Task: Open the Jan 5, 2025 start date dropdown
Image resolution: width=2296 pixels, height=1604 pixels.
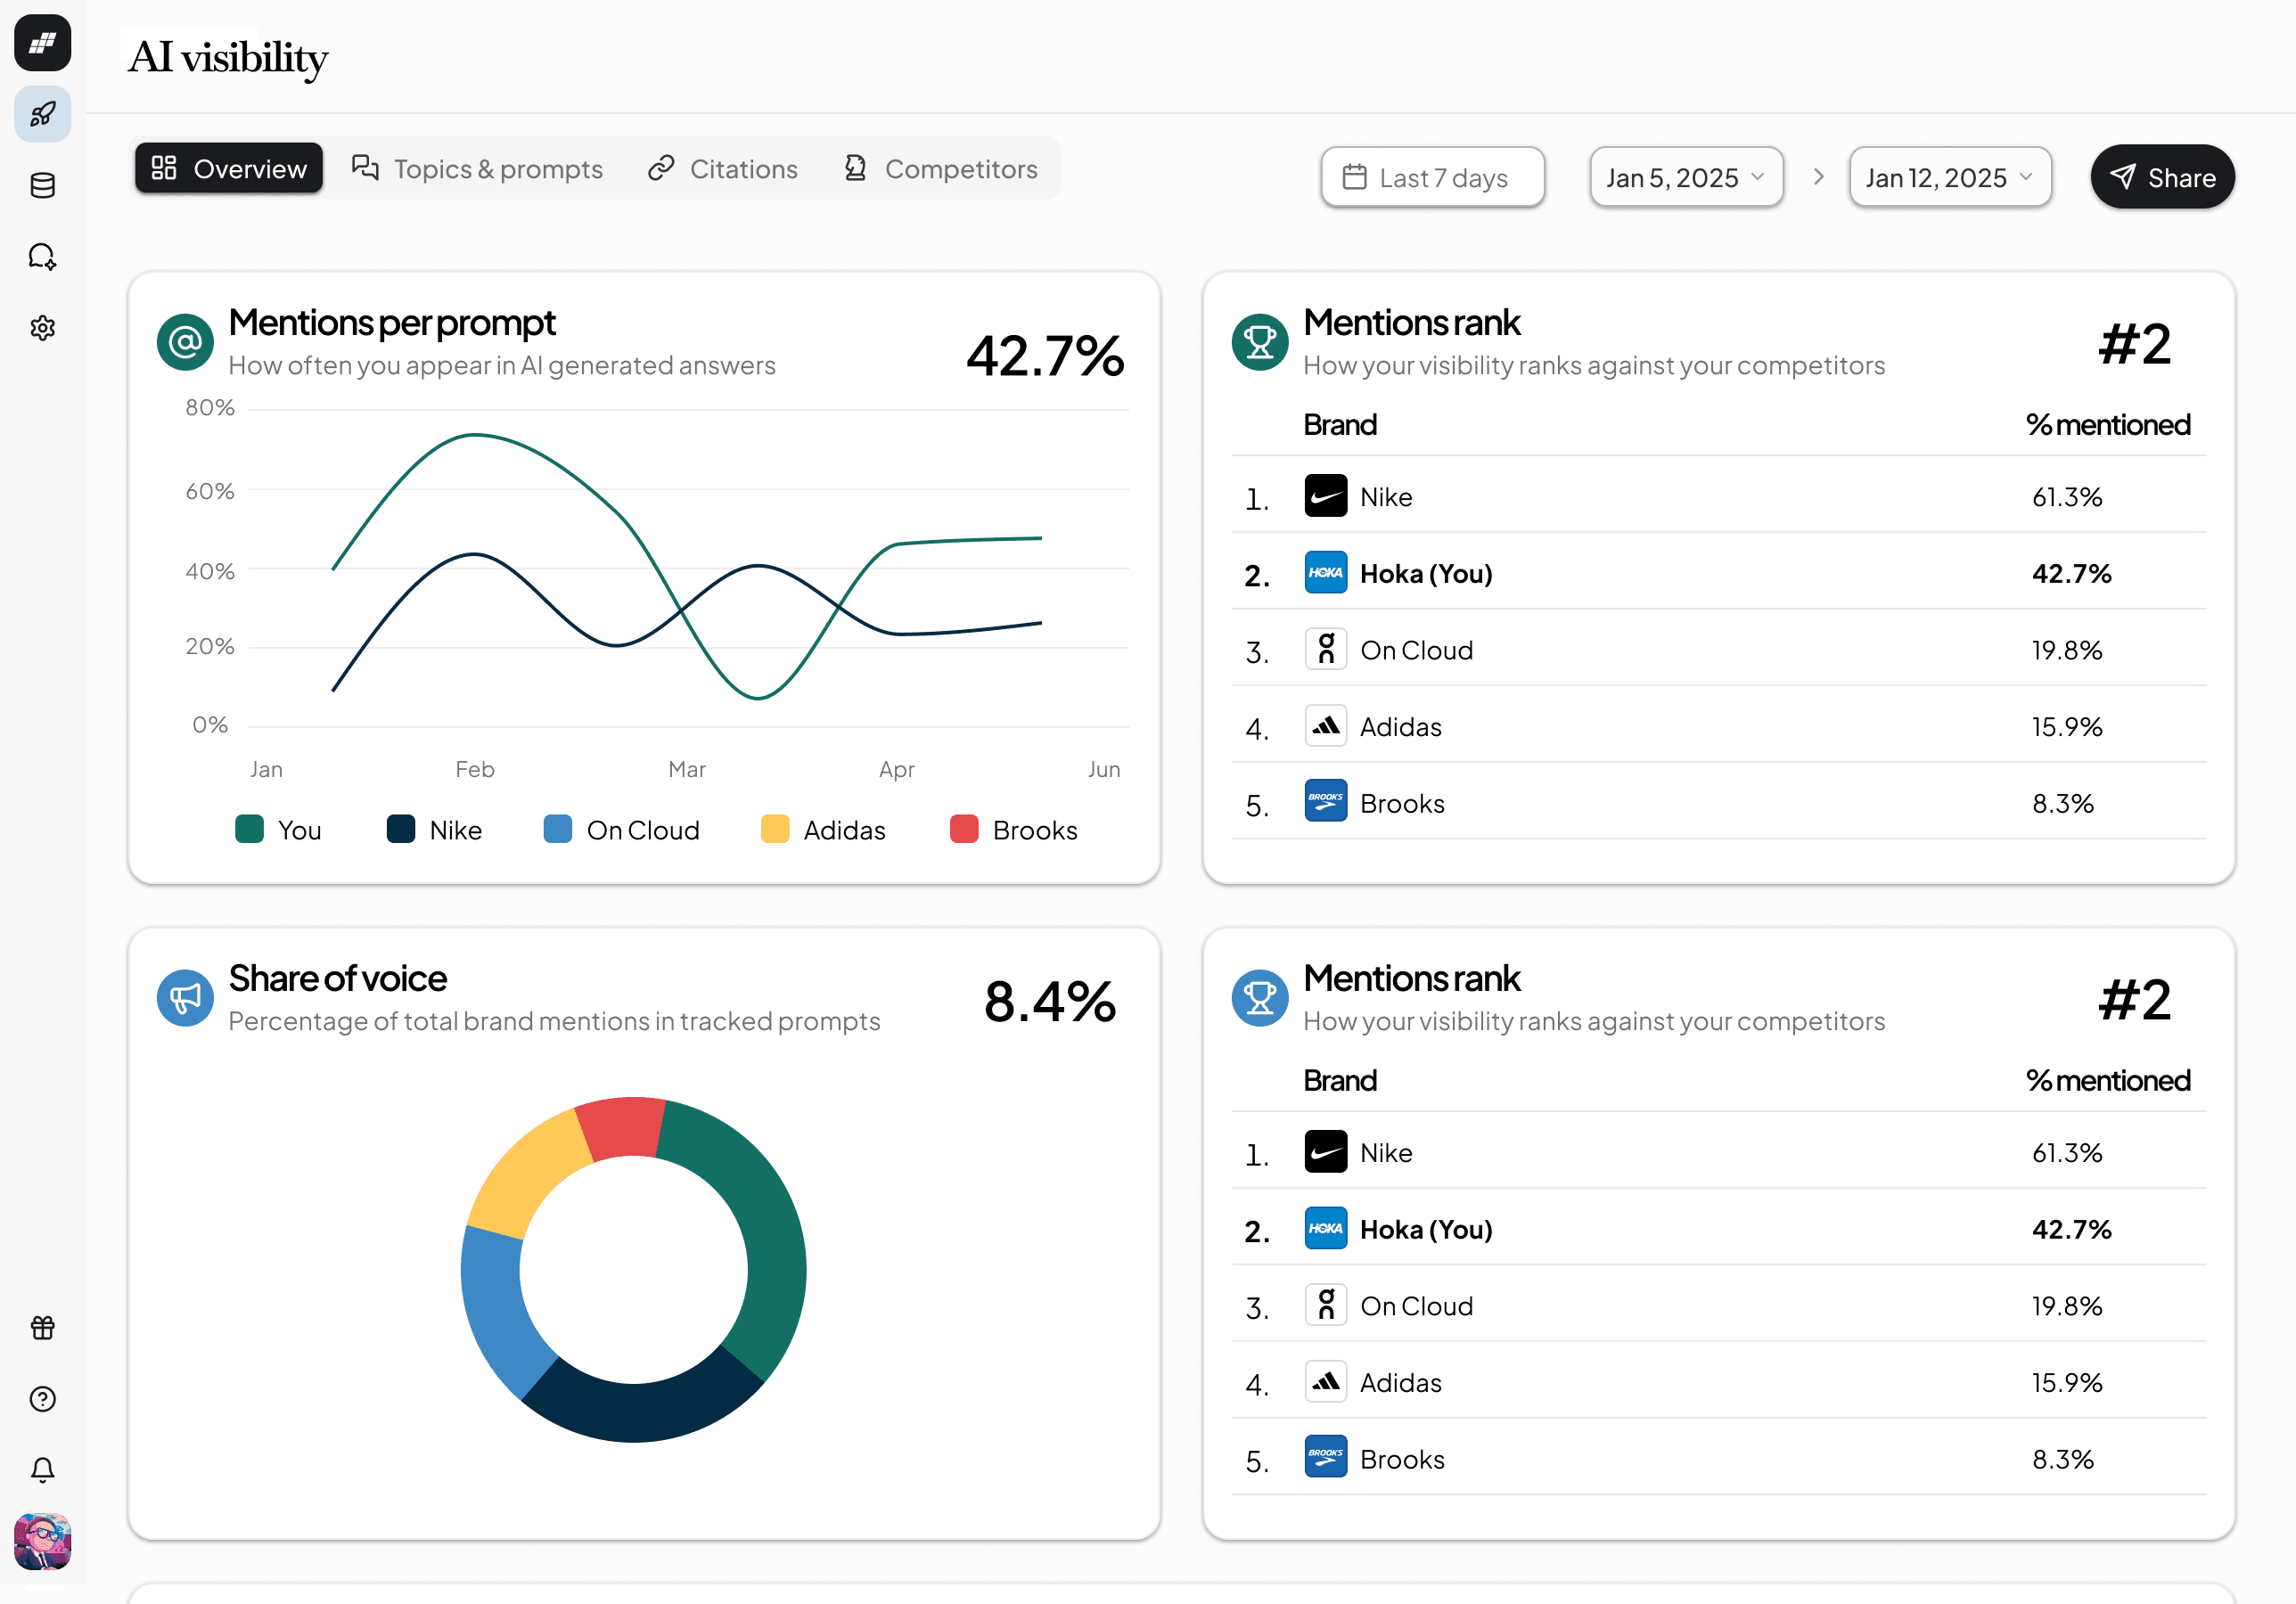Action: coord(1686,177)
